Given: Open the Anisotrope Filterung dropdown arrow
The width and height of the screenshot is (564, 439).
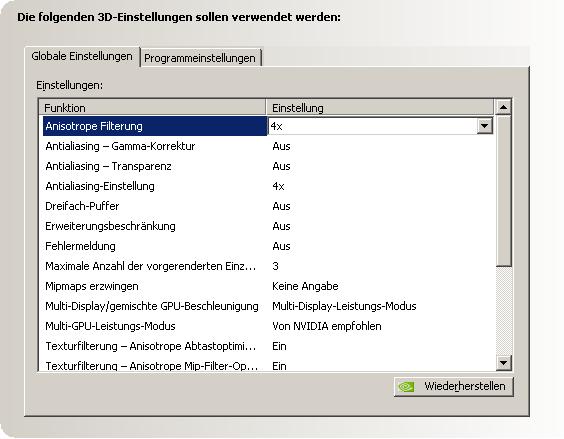Looking at the screenshot, I should click(485, 126).
